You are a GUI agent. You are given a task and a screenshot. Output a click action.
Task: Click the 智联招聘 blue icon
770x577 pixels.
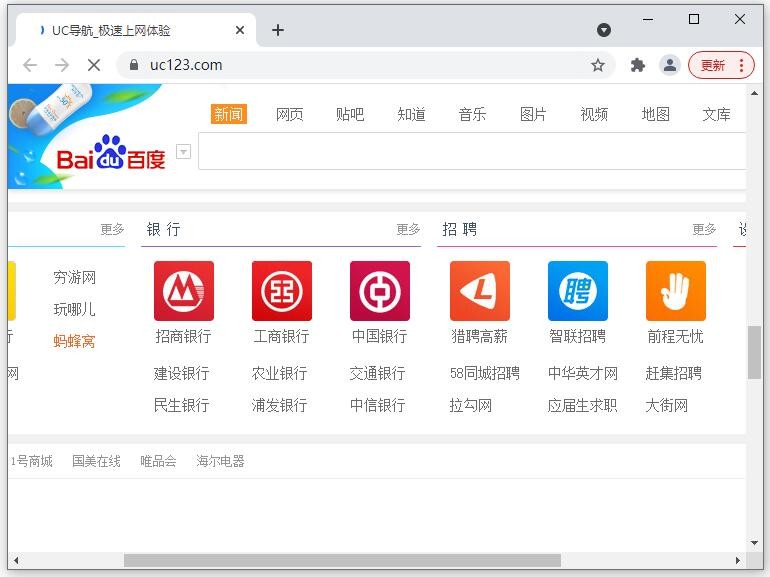(x=578, y=291)
